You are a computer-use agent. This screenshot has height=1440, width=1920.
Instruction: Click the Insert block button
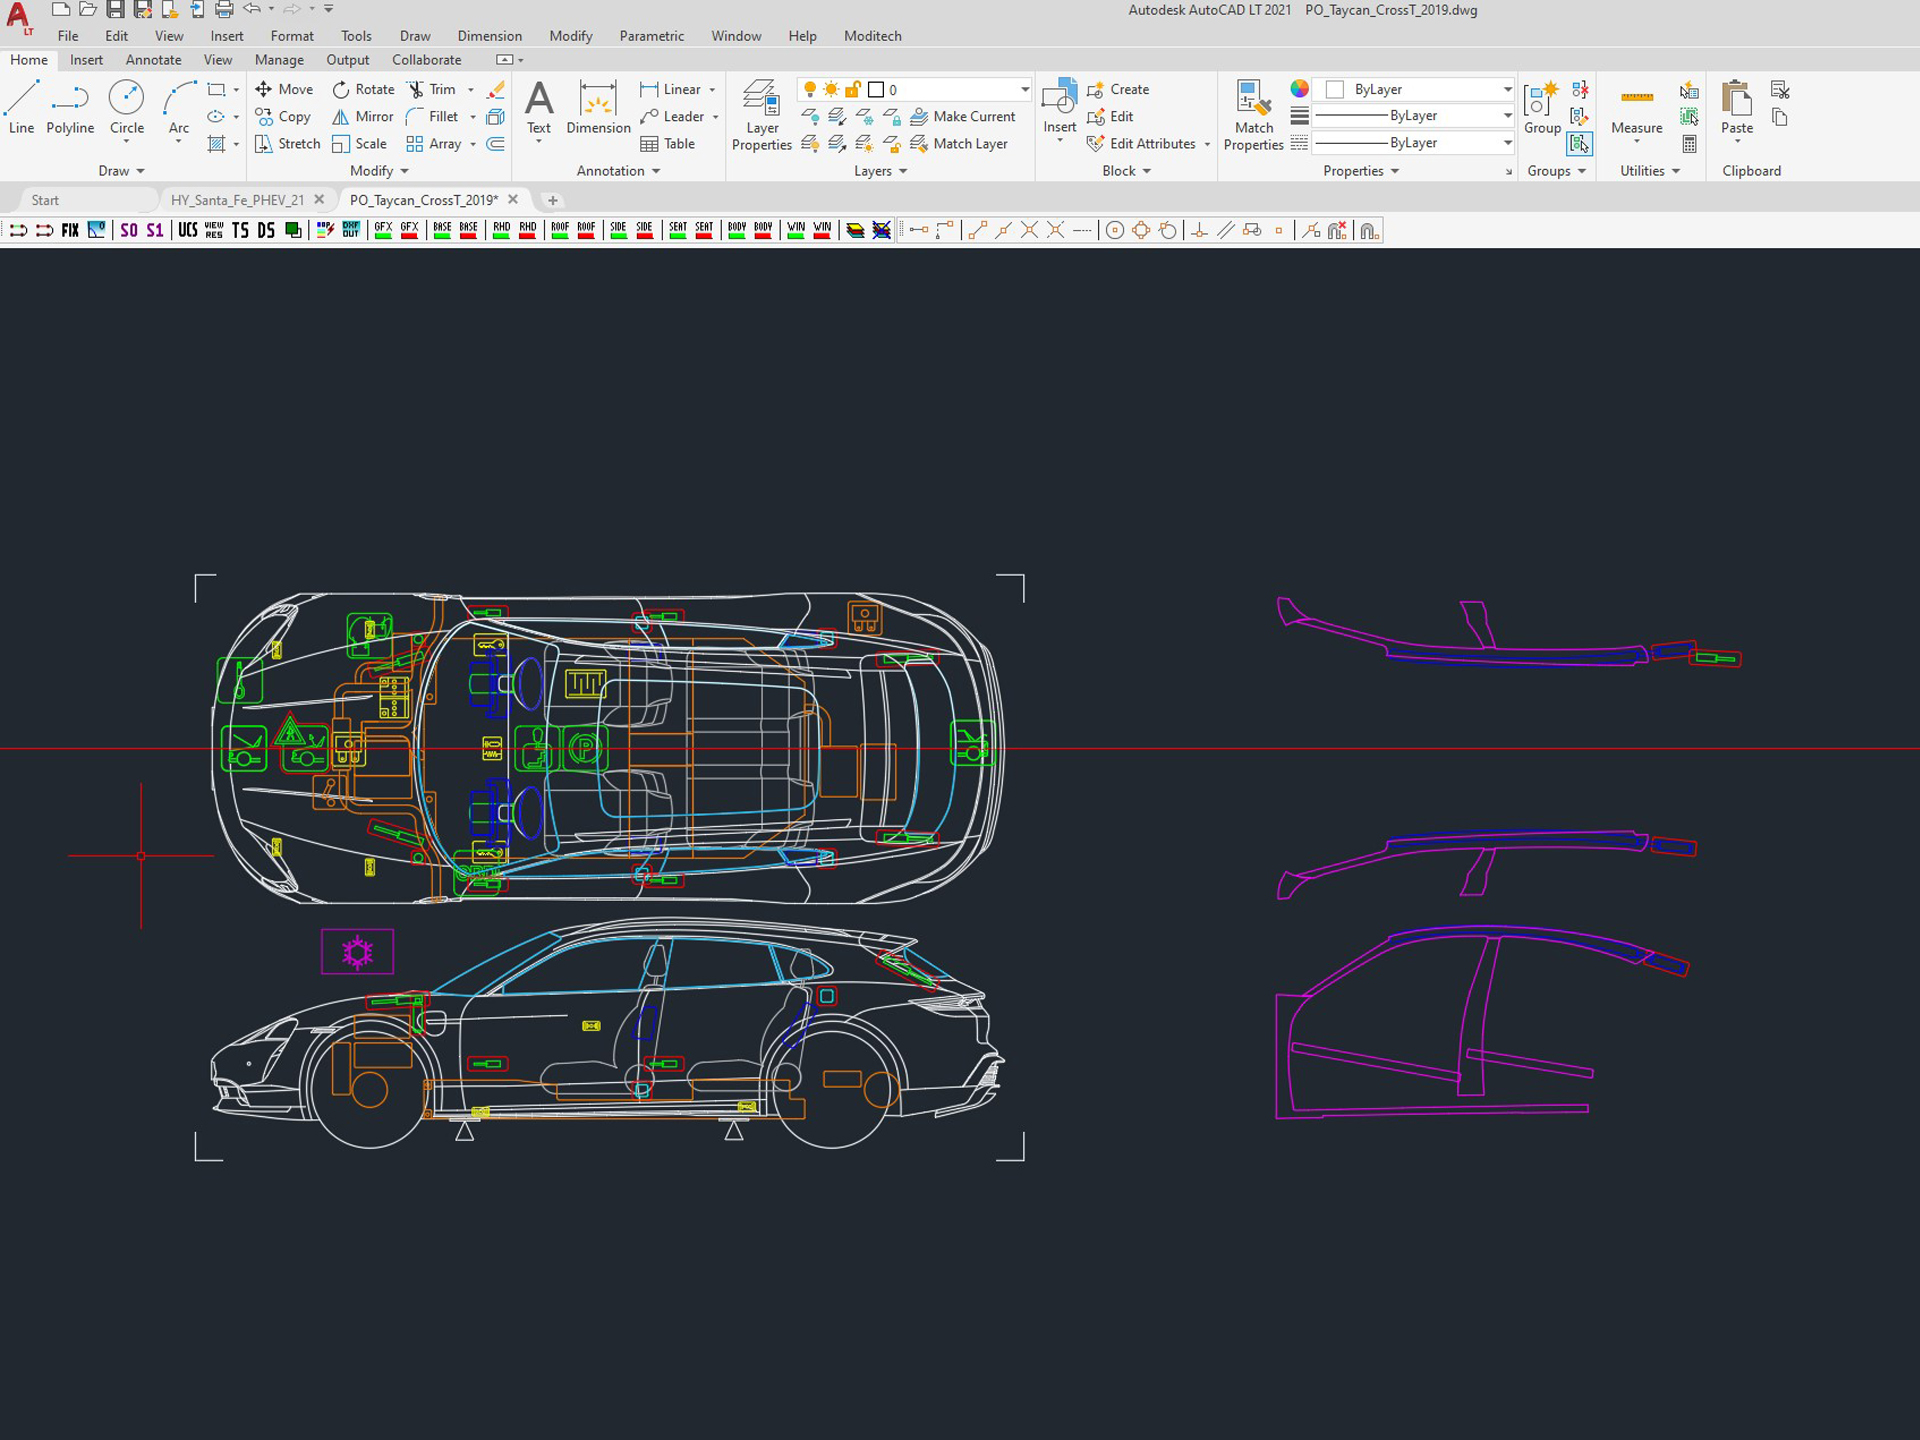(1059, 110)
